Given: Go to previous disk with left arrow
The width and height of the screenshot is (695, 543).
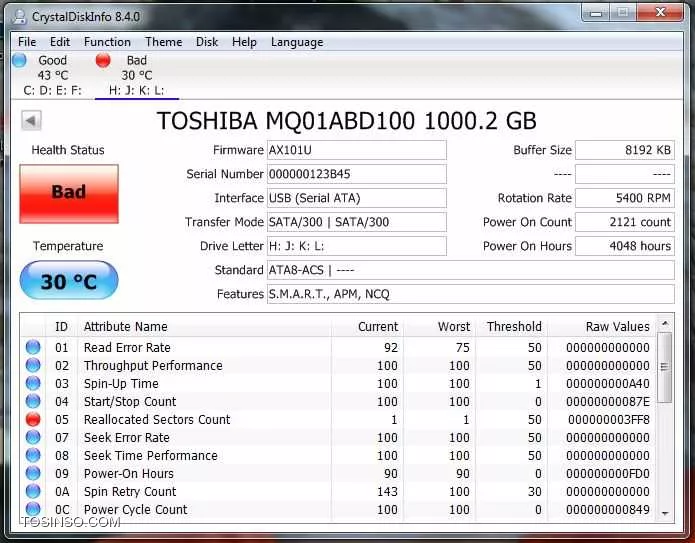Looking at the screenshot, I should 31,120.
